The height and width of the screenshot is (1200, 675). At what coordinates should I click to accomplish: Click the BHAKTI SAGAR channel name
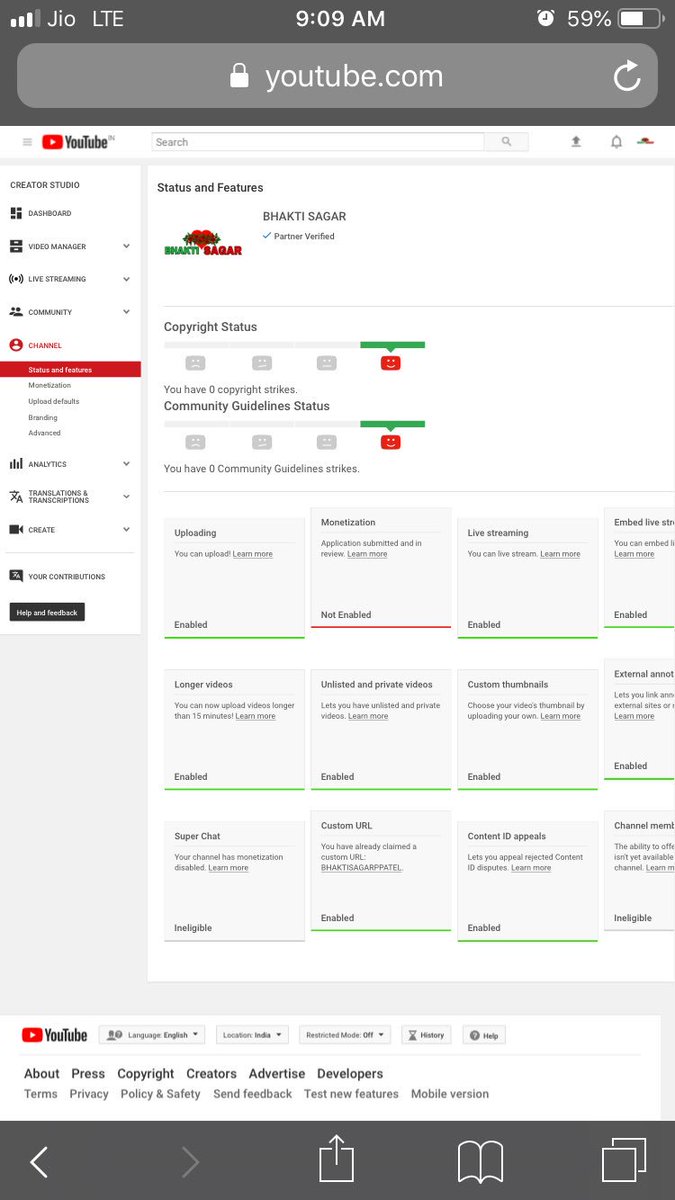click(x=304, y=216)
